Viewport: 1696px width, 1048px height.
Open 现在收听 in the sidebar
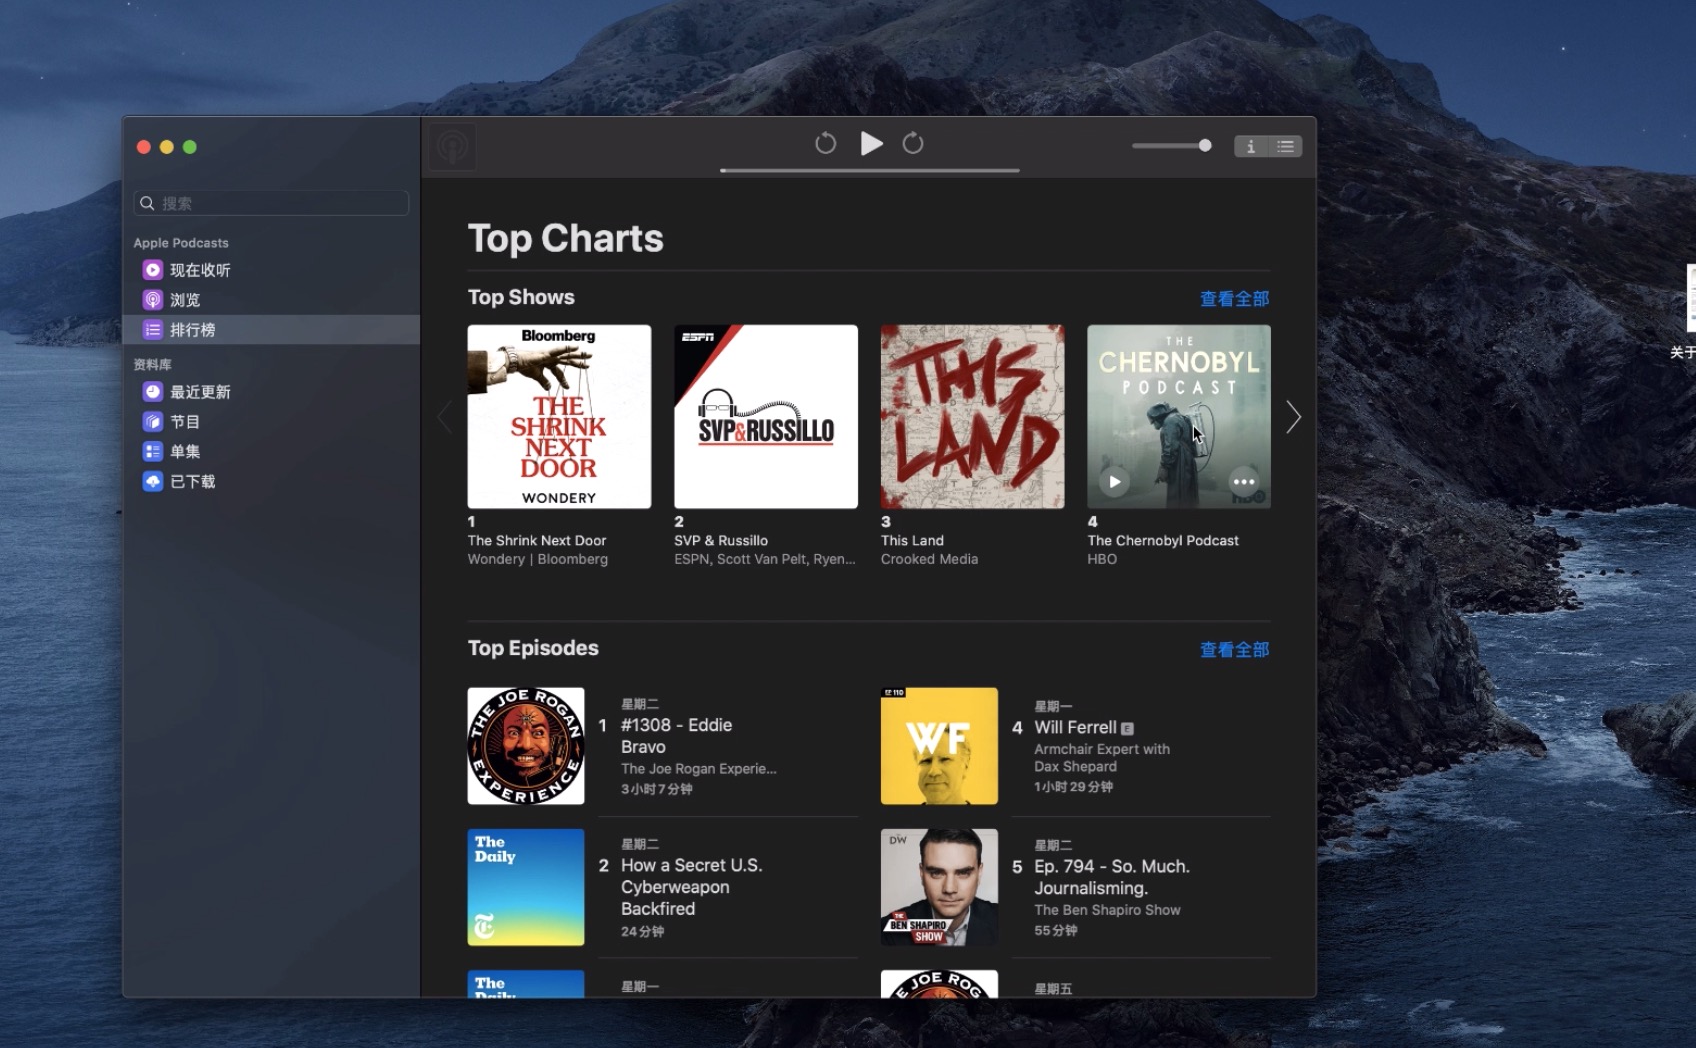point(271,270)
